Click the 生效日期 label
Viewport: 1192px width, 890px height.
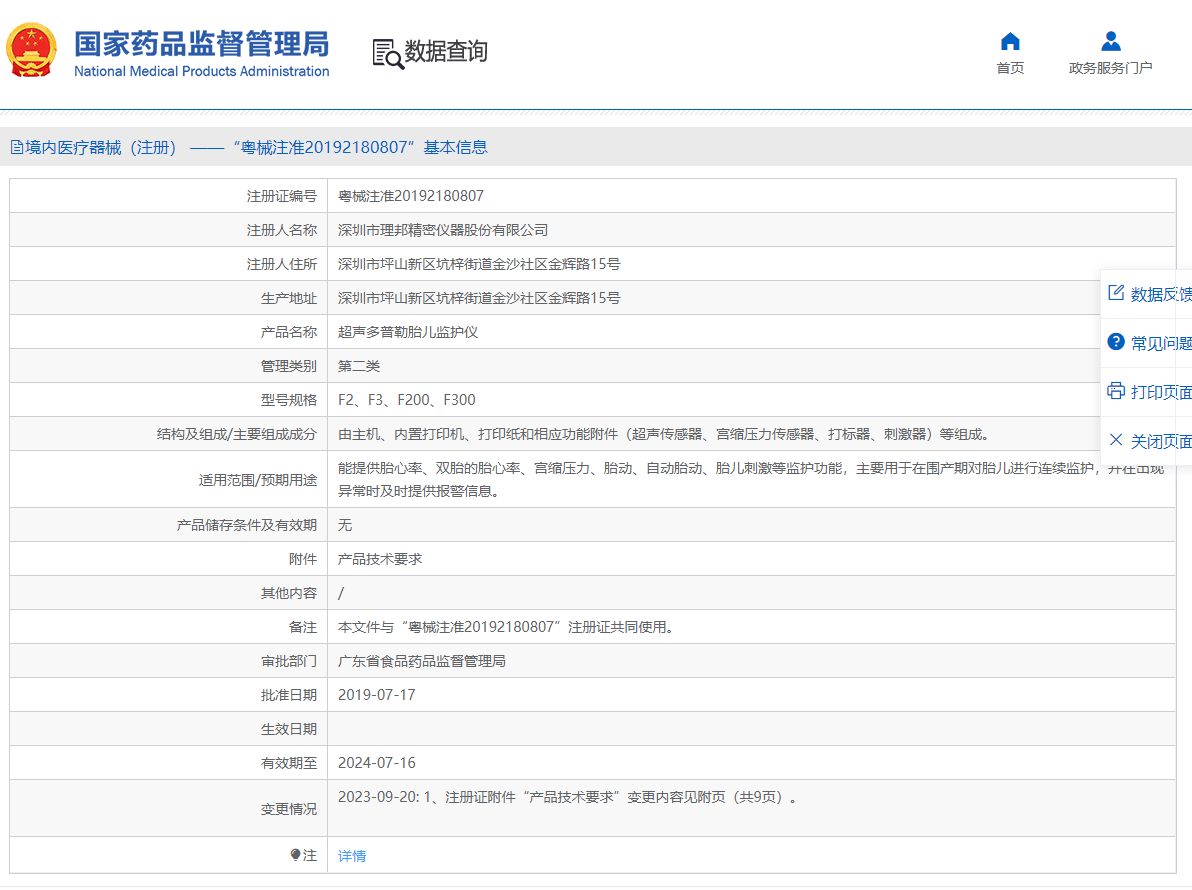[289, 729]
